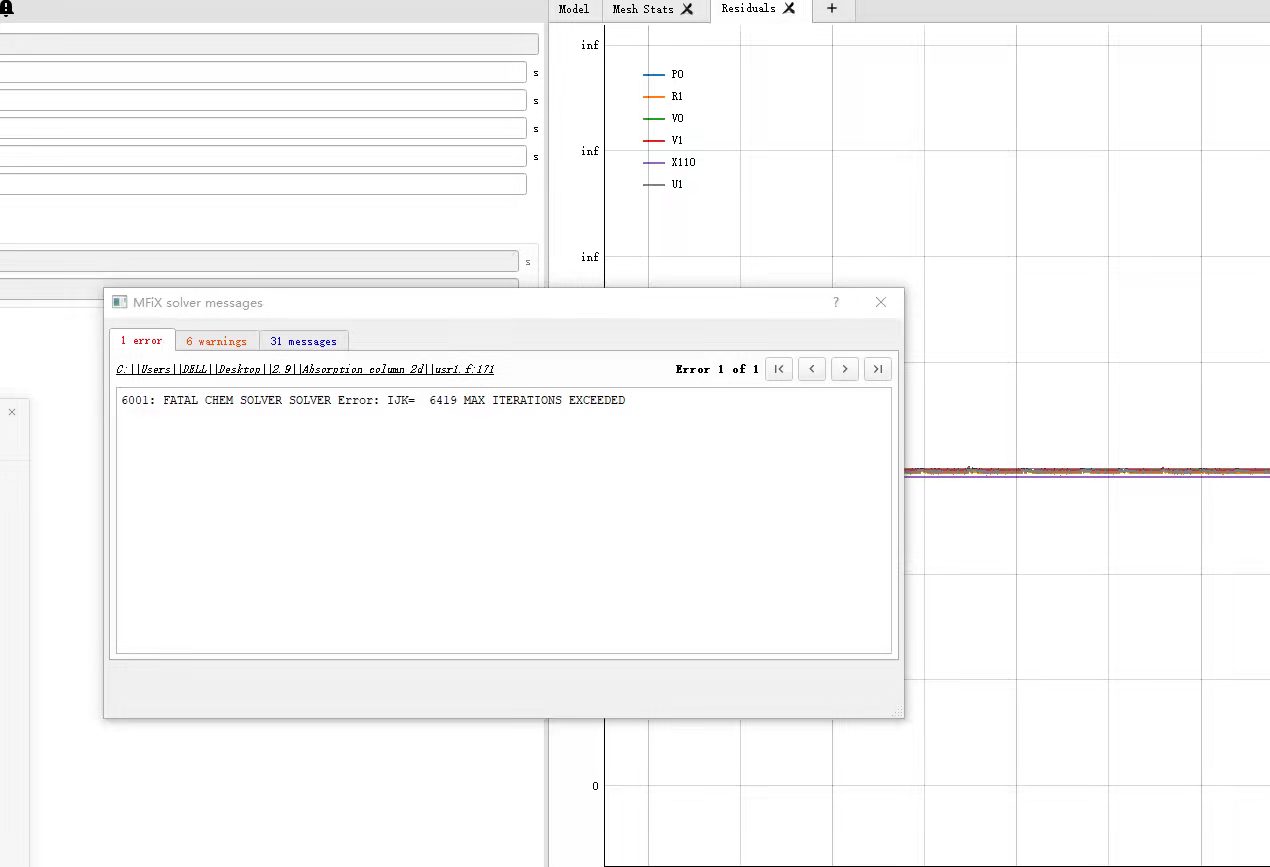Click the P0 legend line swatch
Screen dimensions: 1270x867
click(x=654, y=75)
